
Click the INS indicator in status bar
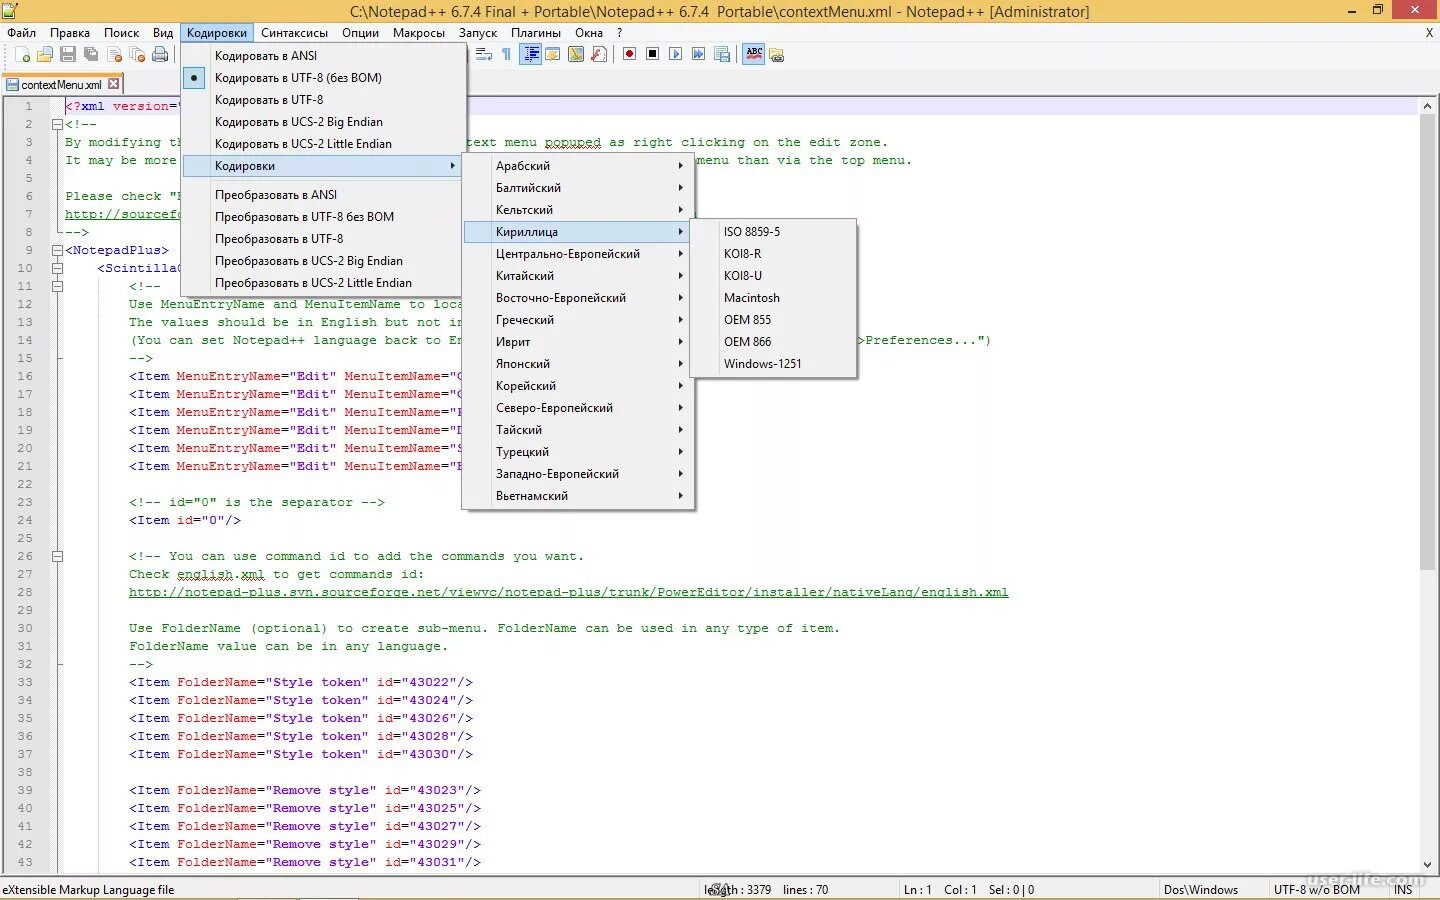point(1403,890)
